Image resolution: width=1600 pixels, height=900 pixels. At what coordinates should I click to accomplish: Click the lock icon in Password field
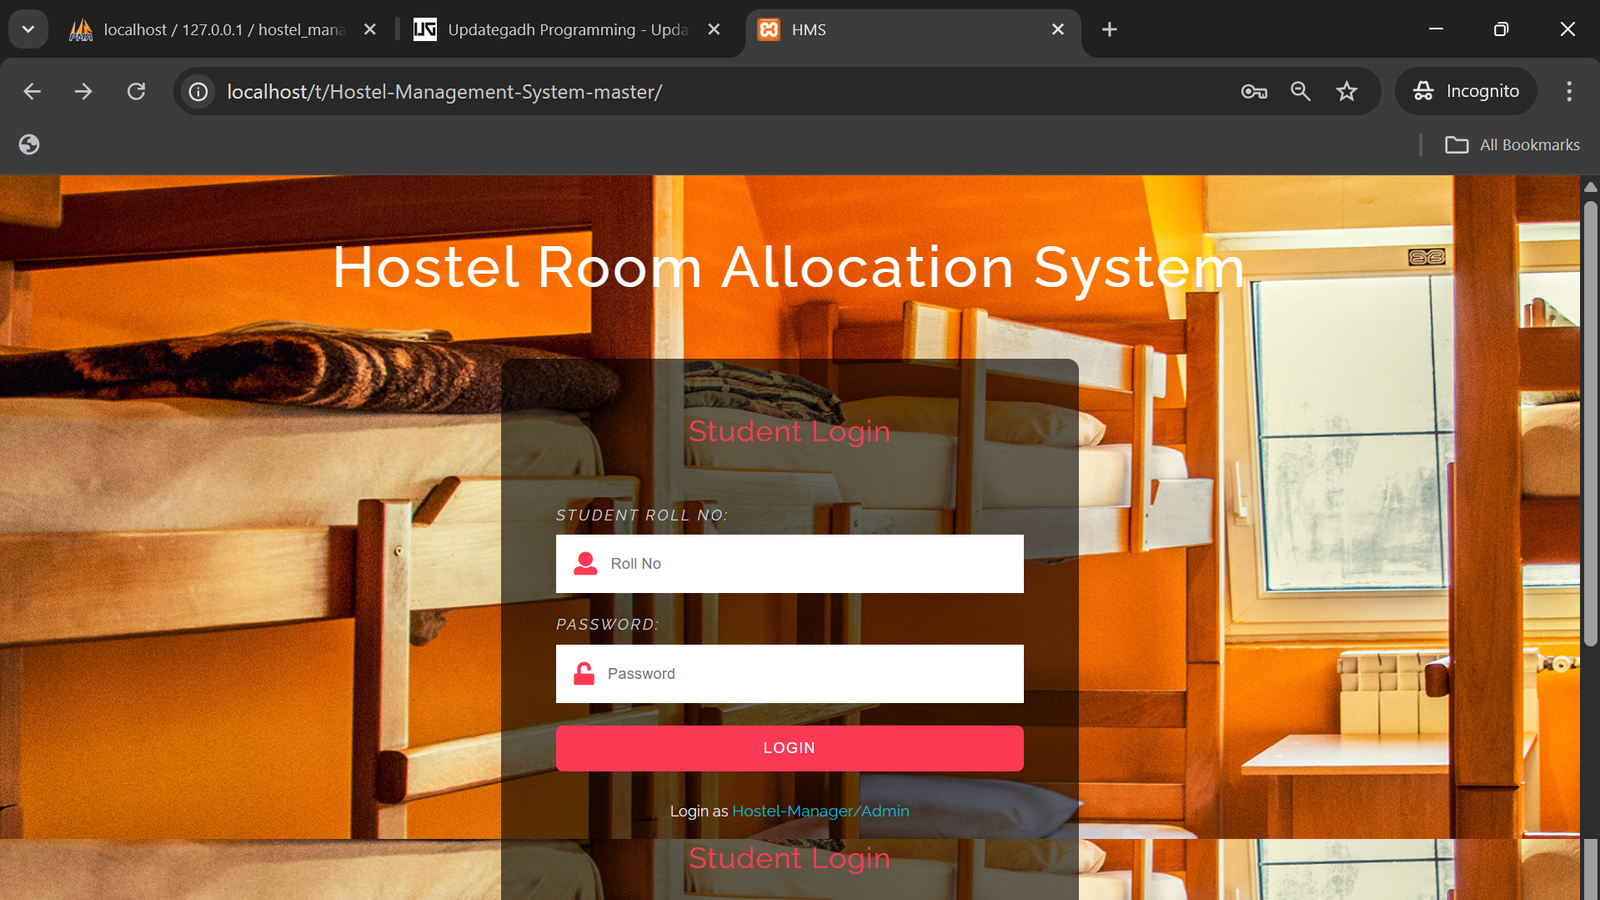(583, 673)
